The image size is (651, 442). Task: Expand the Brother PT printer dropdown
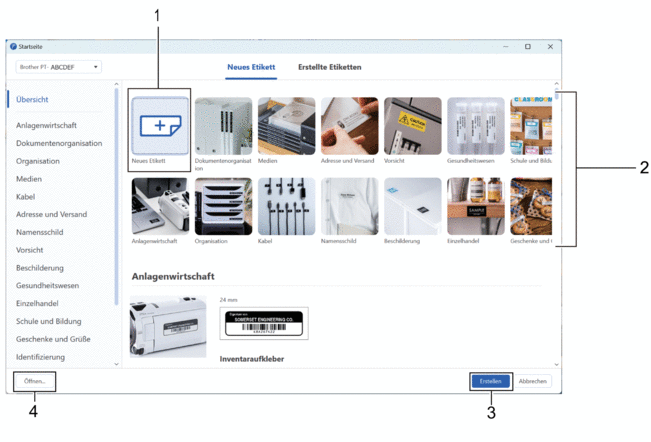click(59, 67)
